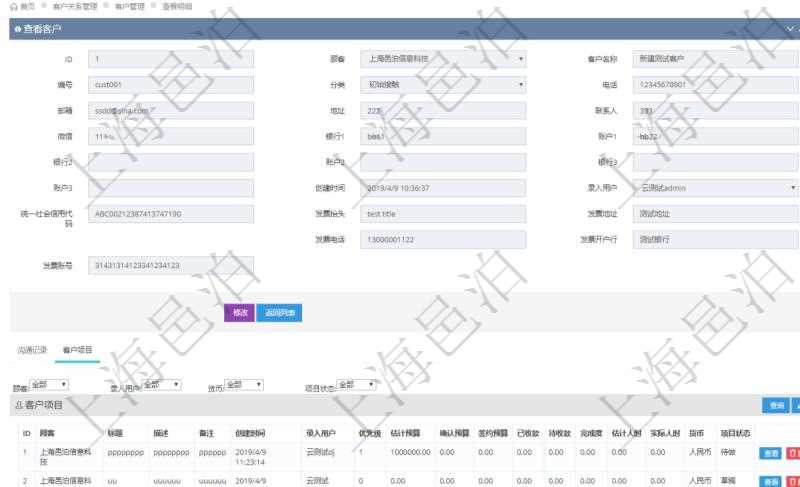Click the 估计预算 column header

coord(405,433)
